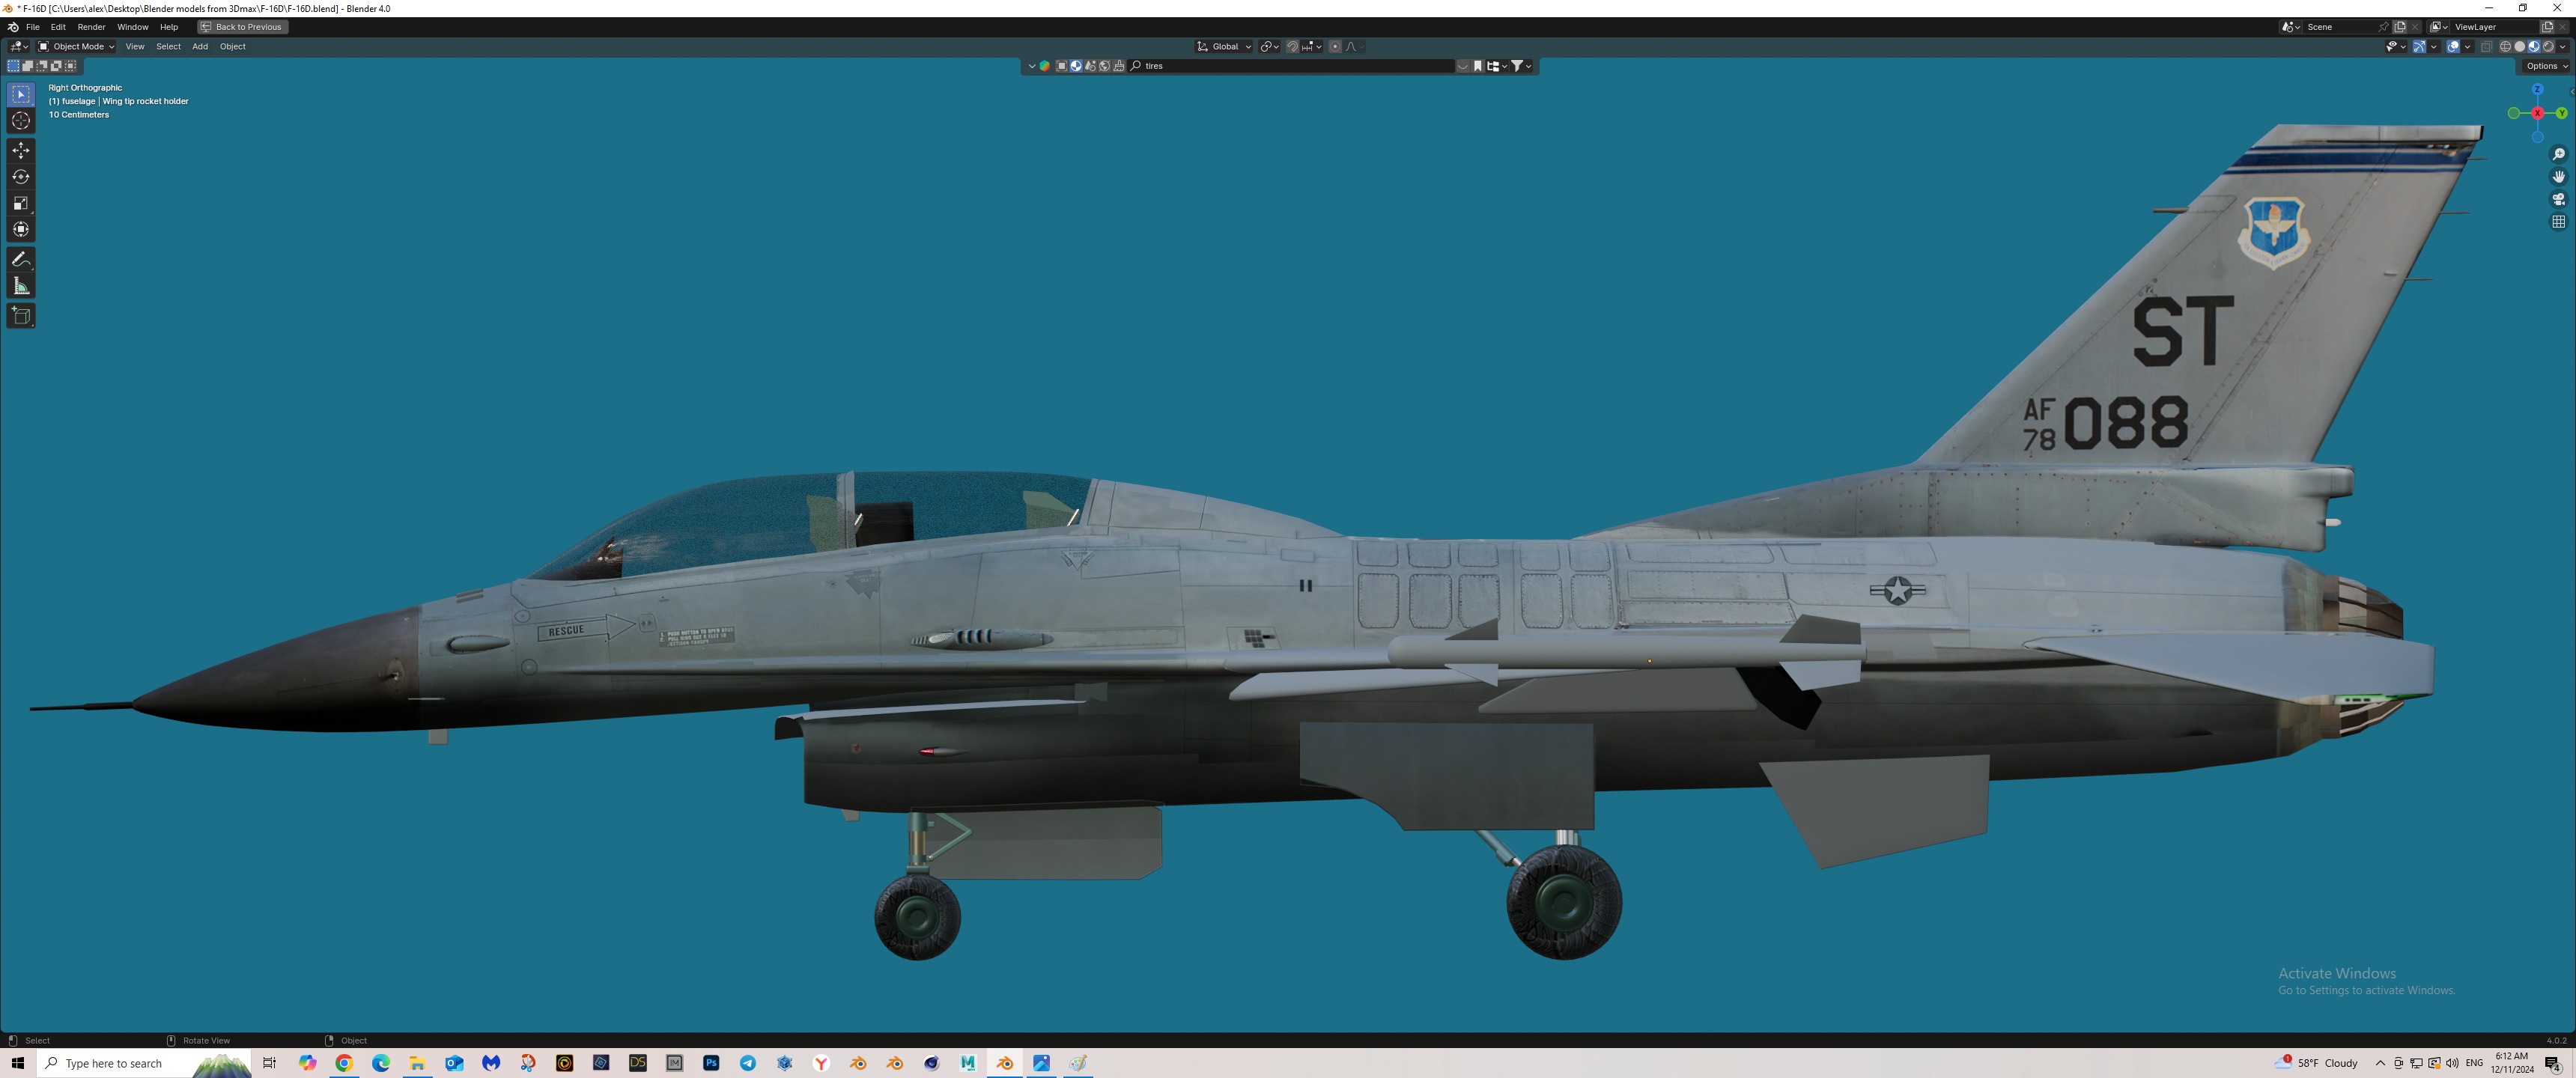Screen dimensions: 2576x1078
Task: Choose the Rotate tool
Action: point(21,177)
